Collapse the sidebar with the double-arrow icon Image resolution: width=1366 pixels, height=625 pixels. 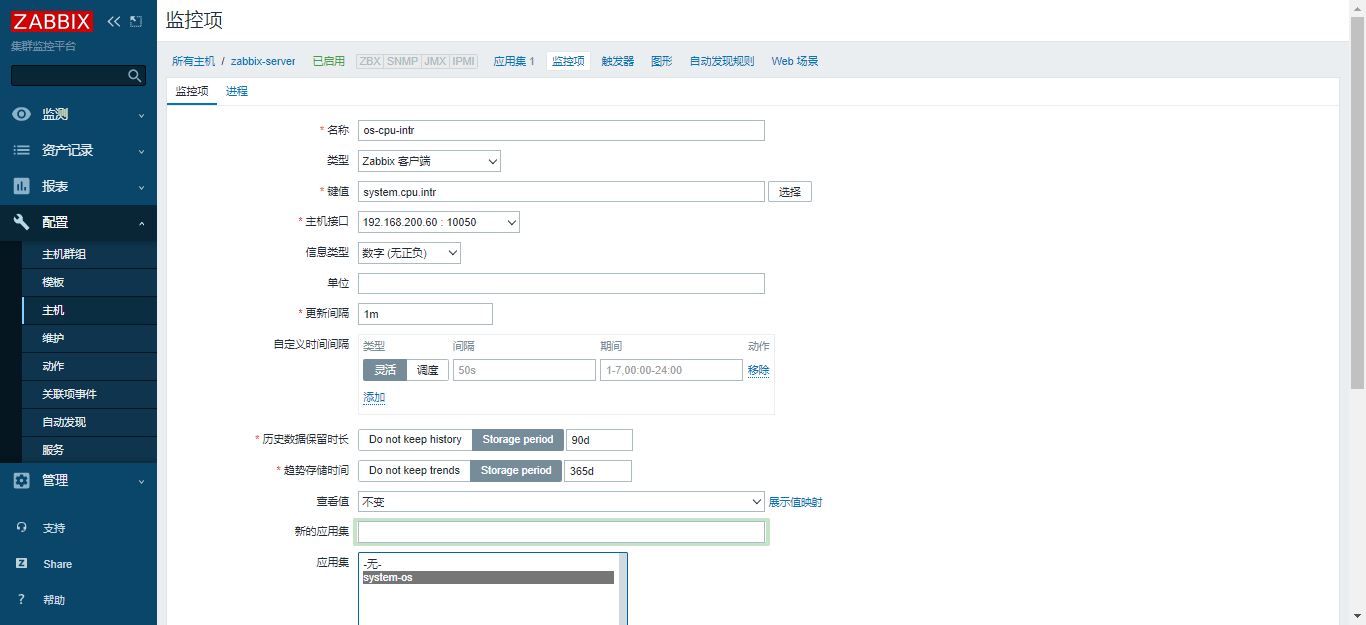coord(114,21)
